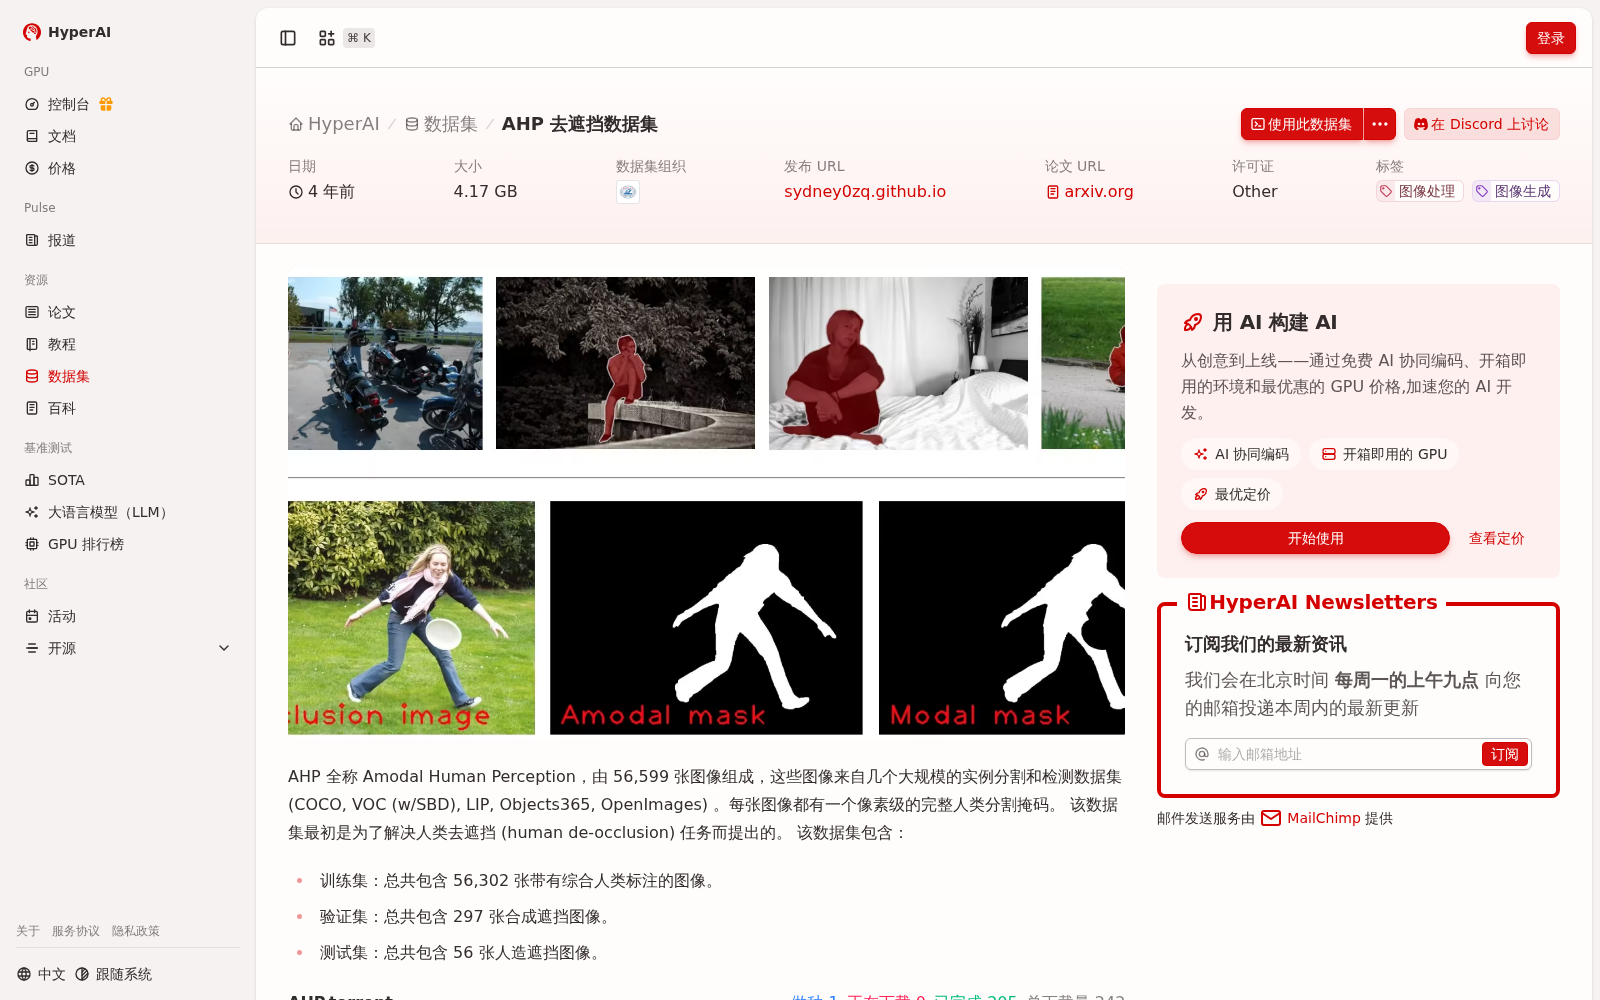The height and width of the screenshot is (1000, 1600).
Task: Click the rocket icon beside 用 AI 构建 AI
Action: point(1192,322)
